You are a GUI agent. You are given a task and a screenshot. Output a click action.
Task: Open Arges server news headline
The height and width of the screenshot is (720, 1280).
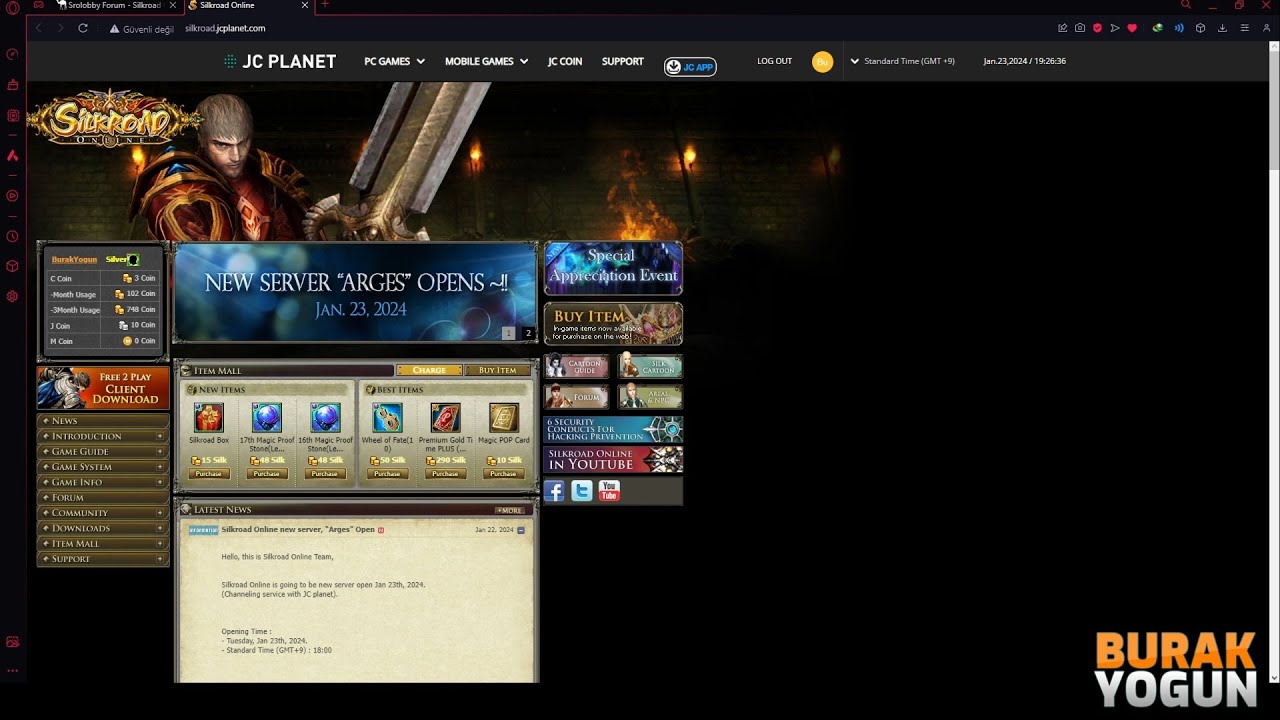(x=298, y=530)
